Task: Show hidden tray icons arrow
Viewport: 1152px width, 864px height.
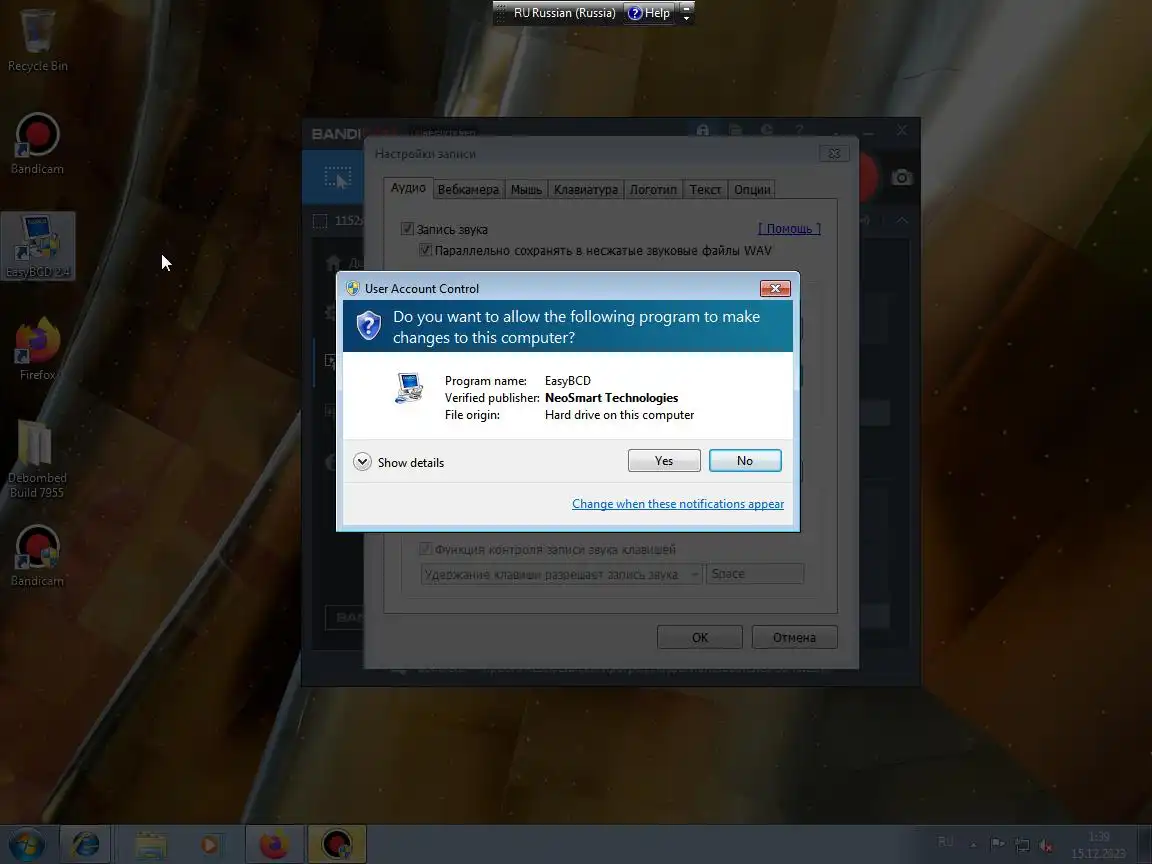Action: (973, 845)
